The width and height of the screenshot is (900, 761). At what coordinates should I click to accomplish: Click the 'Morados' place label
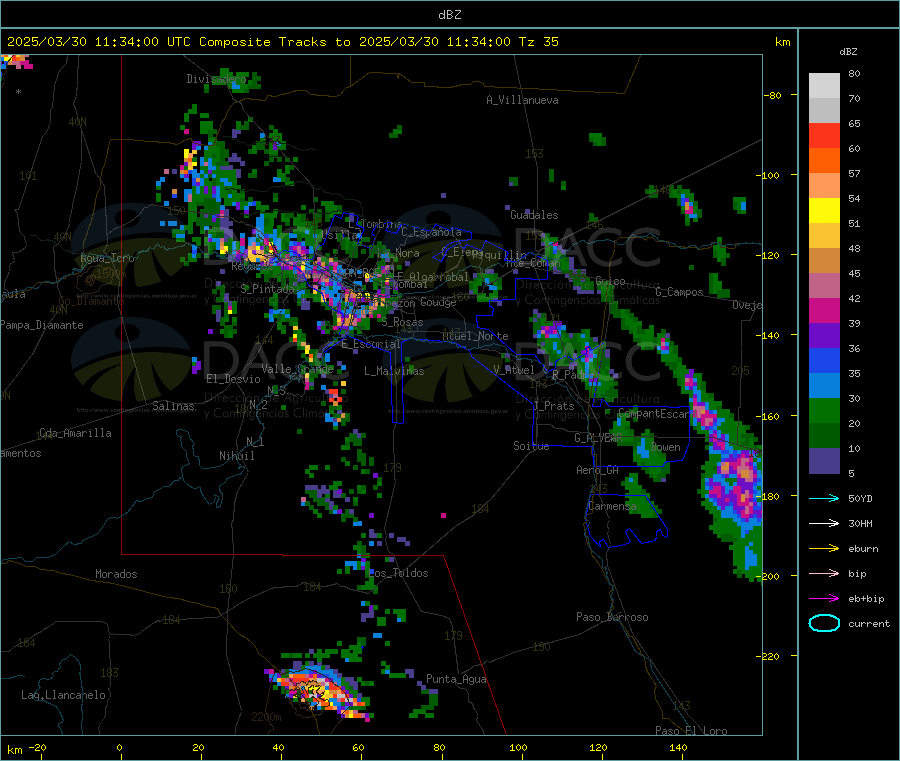pyautogui.click(x=116, y=574)
